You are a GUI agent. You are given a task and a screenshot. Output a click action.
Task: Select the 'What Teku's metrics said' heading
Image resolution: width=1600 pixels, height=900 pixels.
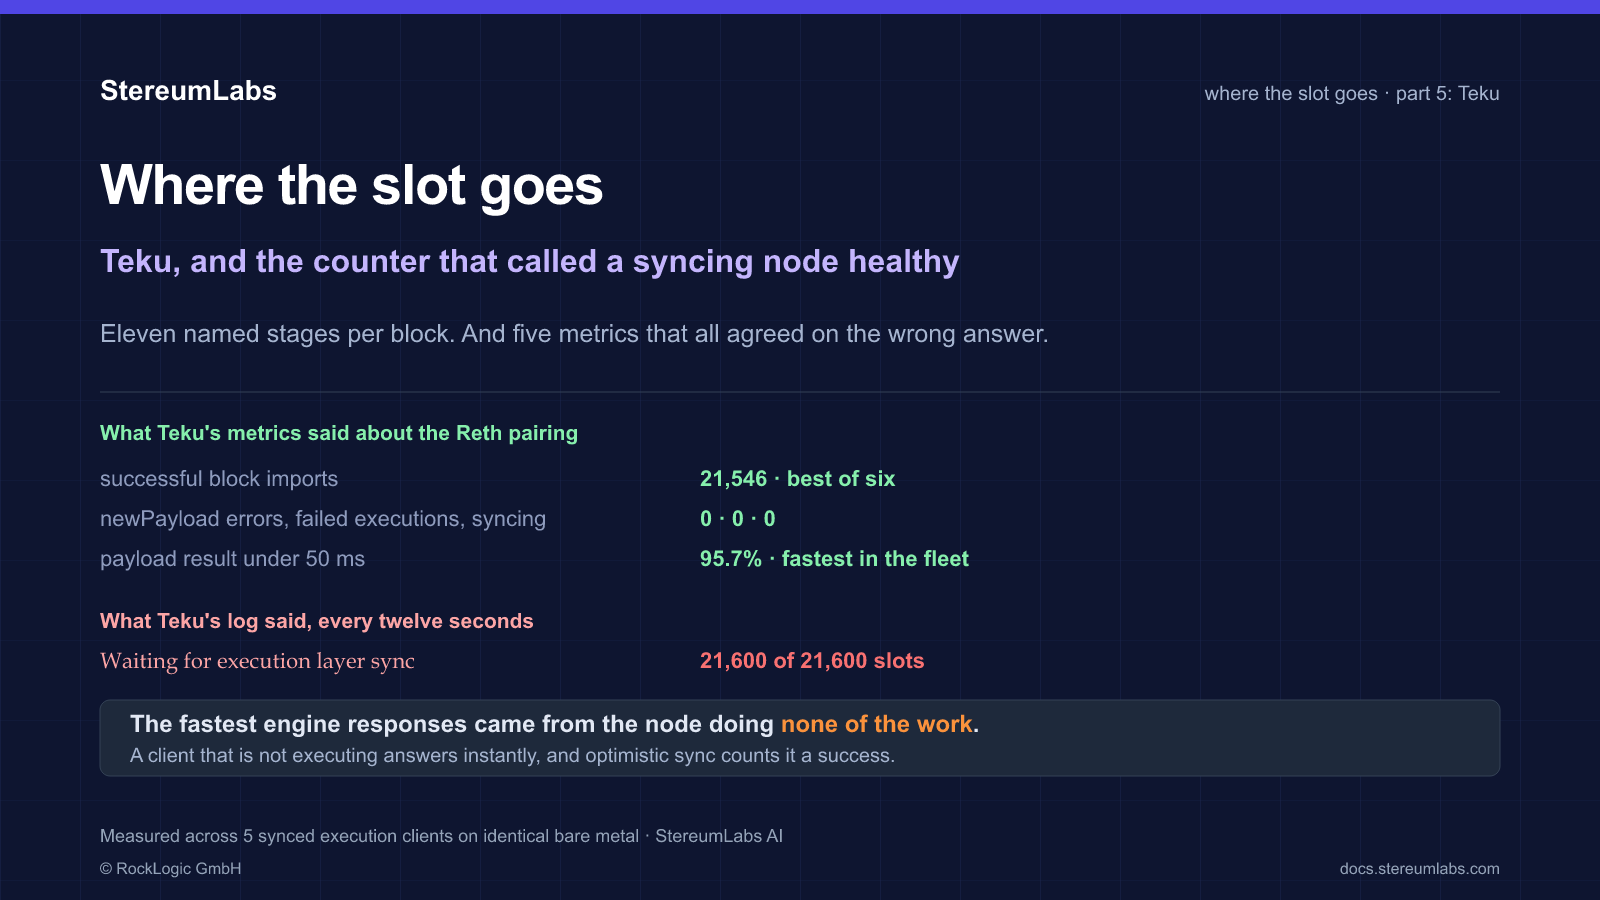339,433
